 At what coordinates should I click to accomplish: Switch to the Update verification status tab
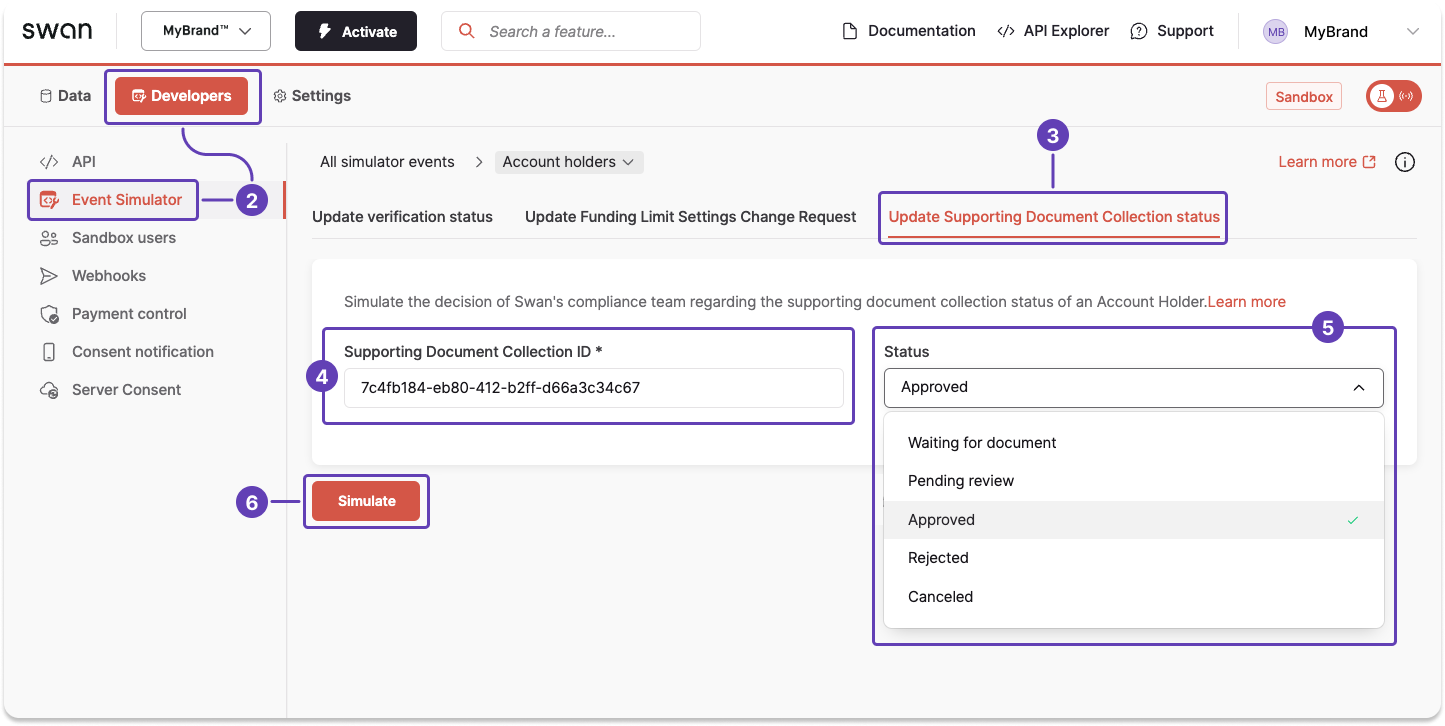coord(403,216)
